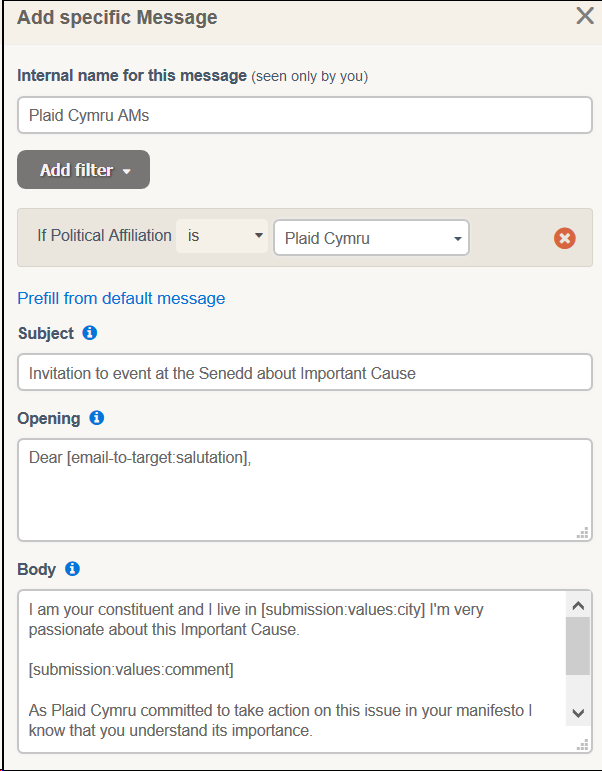The height and width of the screenshot is (771, 602).
Task: Click Opening textarea resize handle
Action: (x=583, y=533)
